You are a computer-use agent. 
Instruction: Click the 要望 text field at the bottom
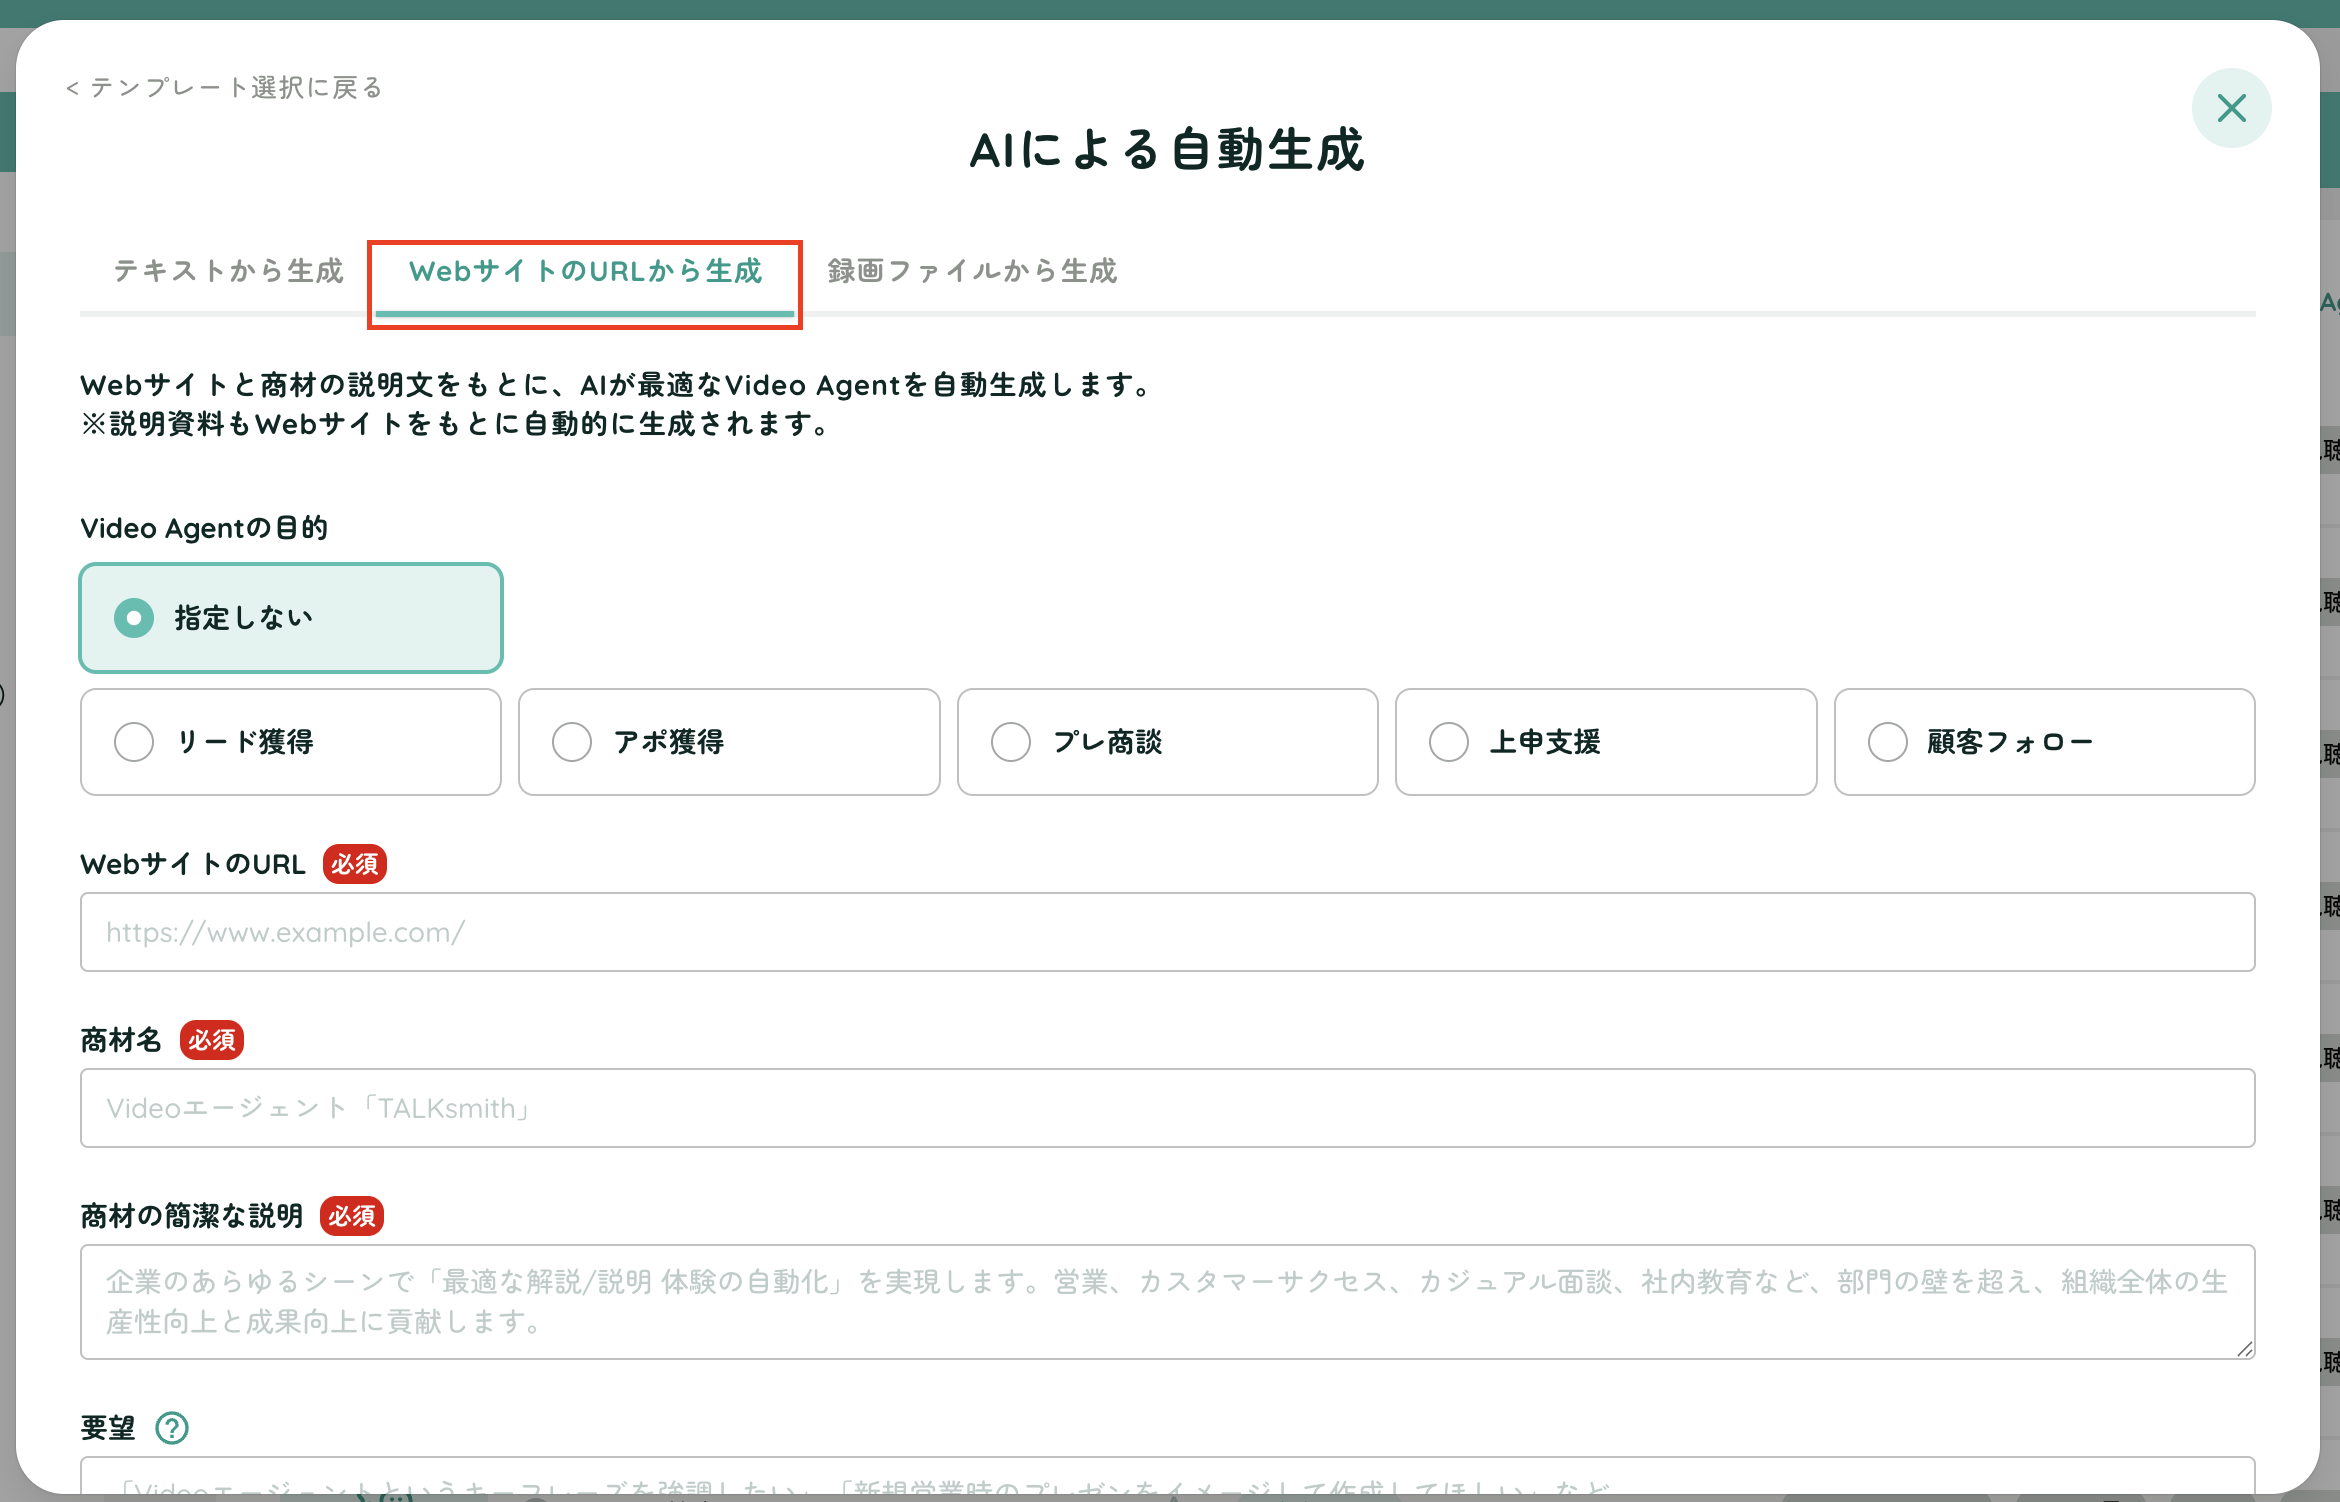point(1167,1476)
